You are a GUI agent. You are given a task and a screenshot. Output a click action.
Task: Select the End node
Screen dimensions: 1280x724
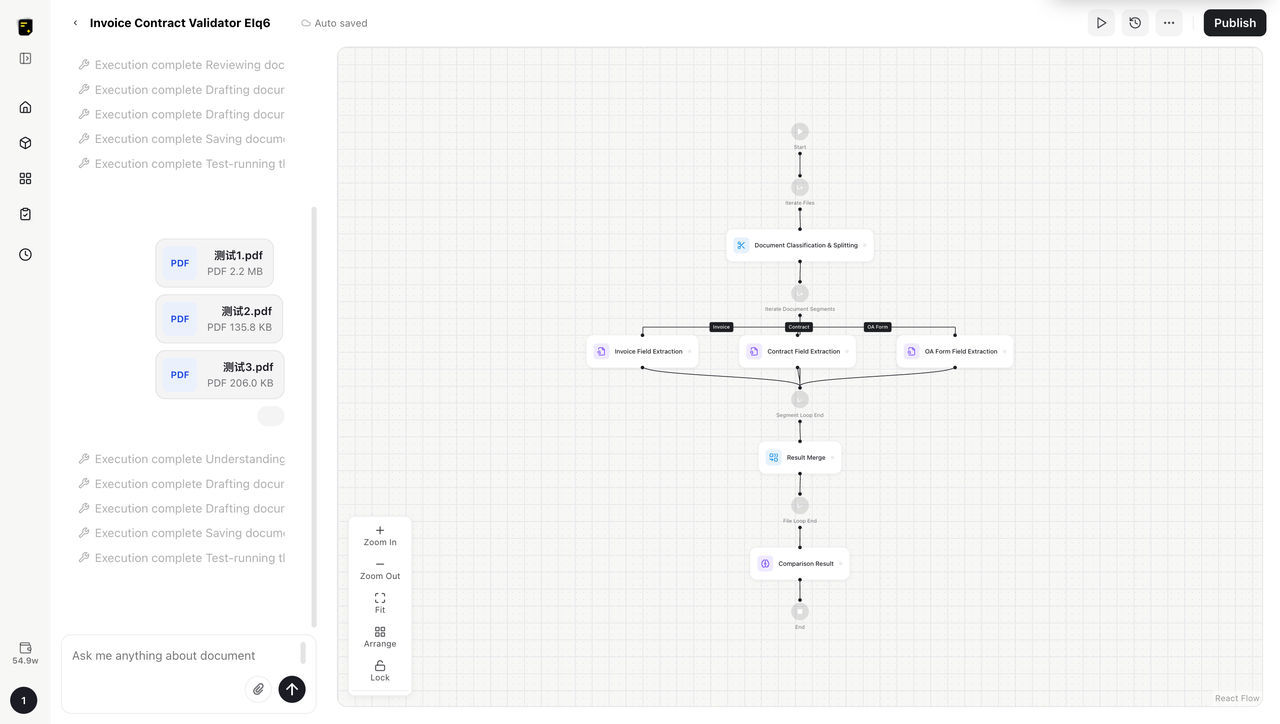(x=800, y=611)
